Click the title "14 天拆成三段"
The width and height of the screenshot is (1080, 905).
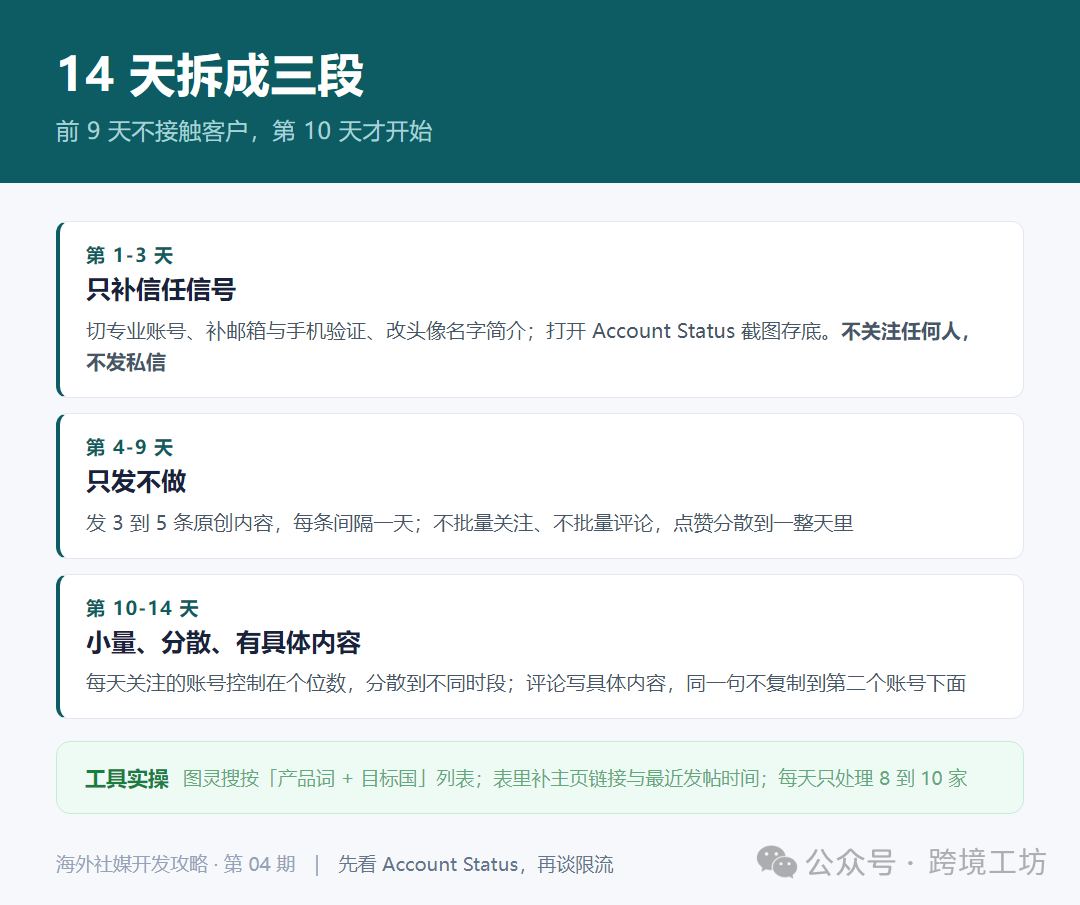point(210,75)
